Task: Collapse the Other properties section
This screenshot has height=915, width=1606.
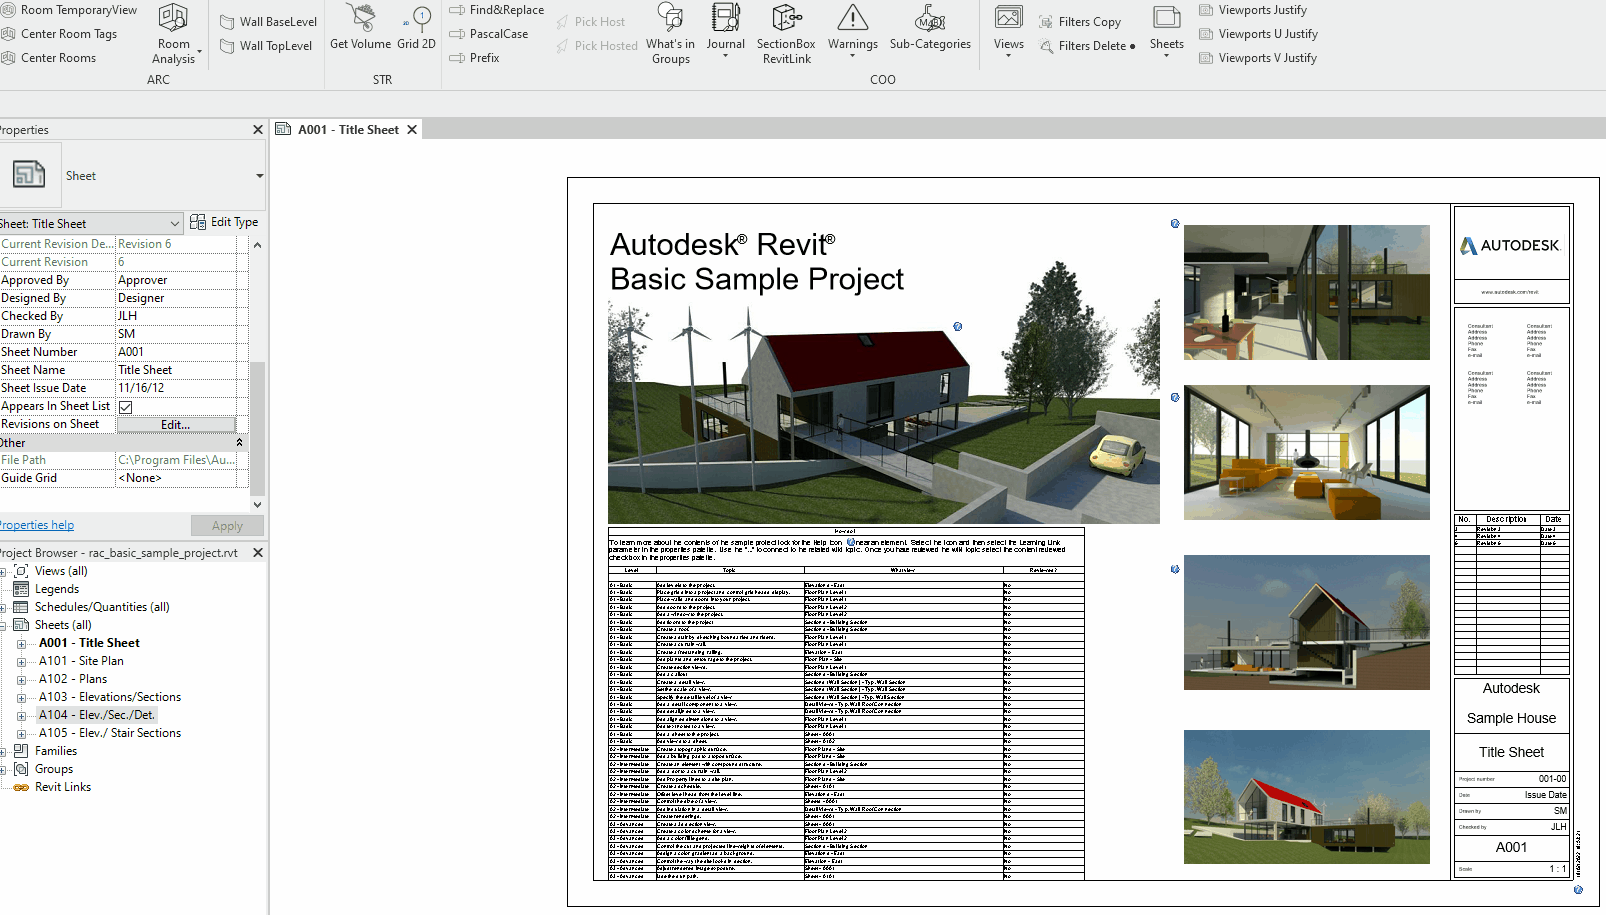Action: [x=239, y=442]
